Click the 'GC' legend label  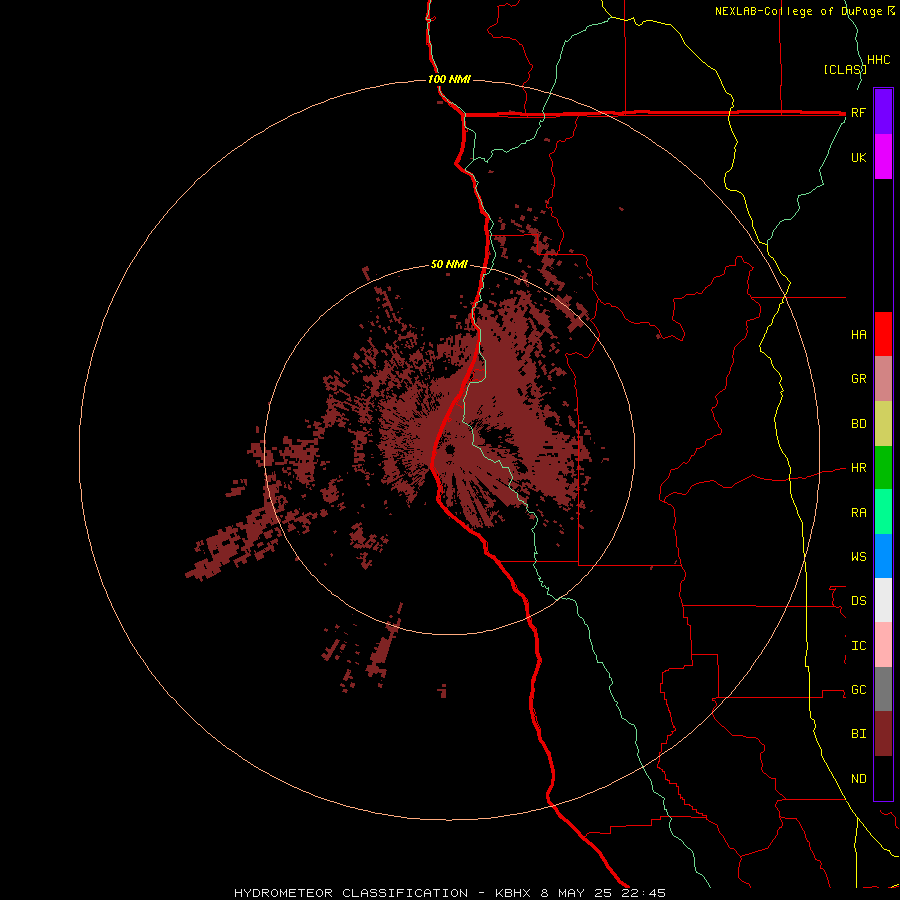coord(858,690)
